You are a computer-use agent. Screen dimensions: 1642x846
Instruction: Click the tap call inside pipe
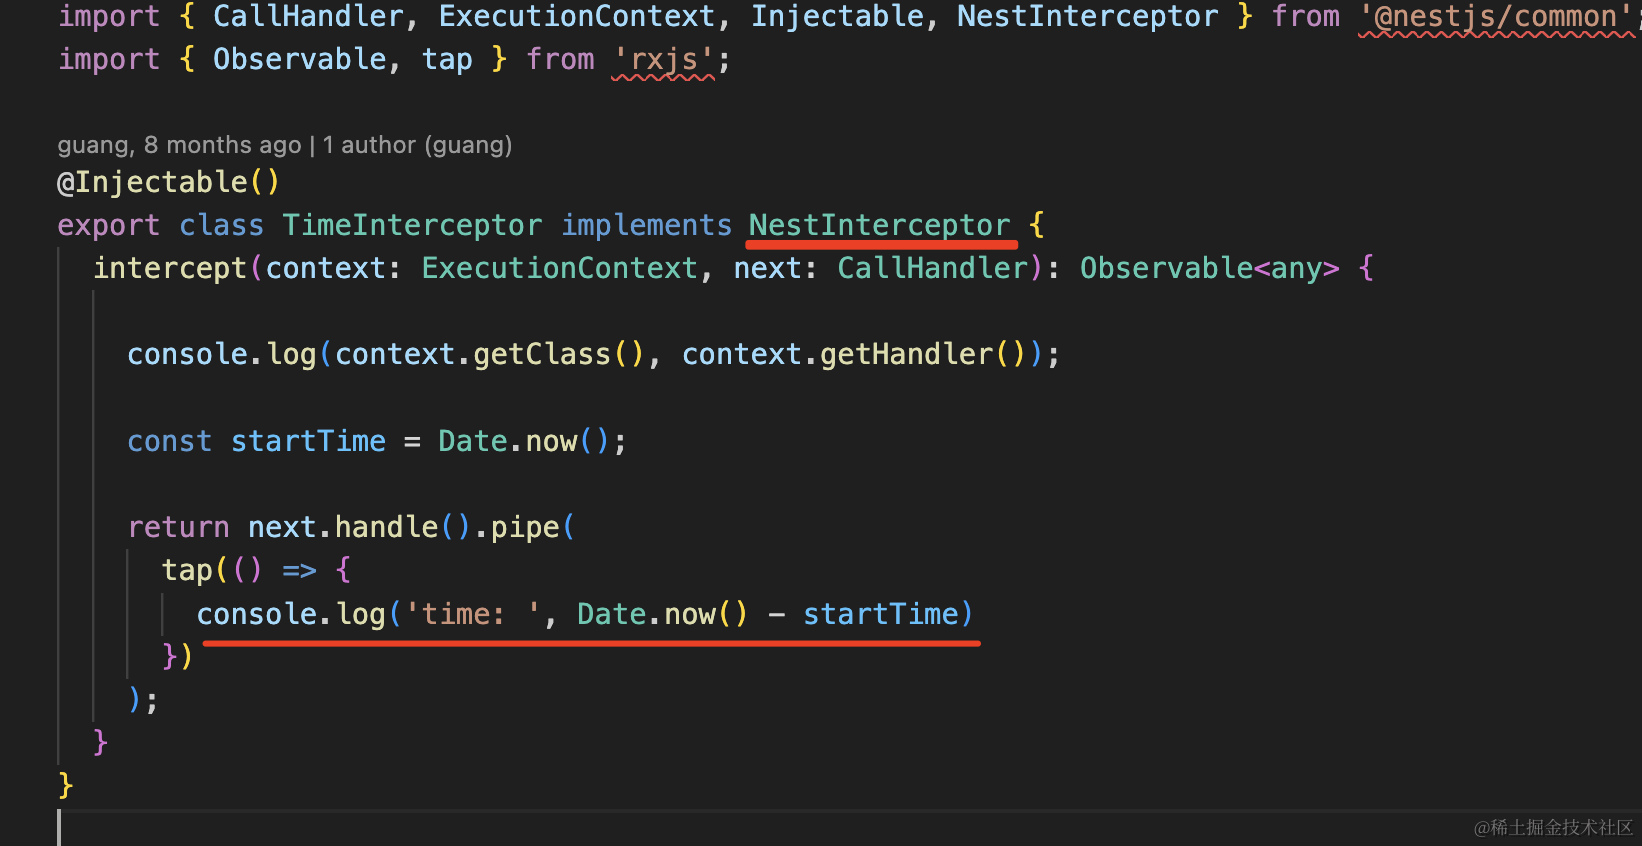coord(187,570)
